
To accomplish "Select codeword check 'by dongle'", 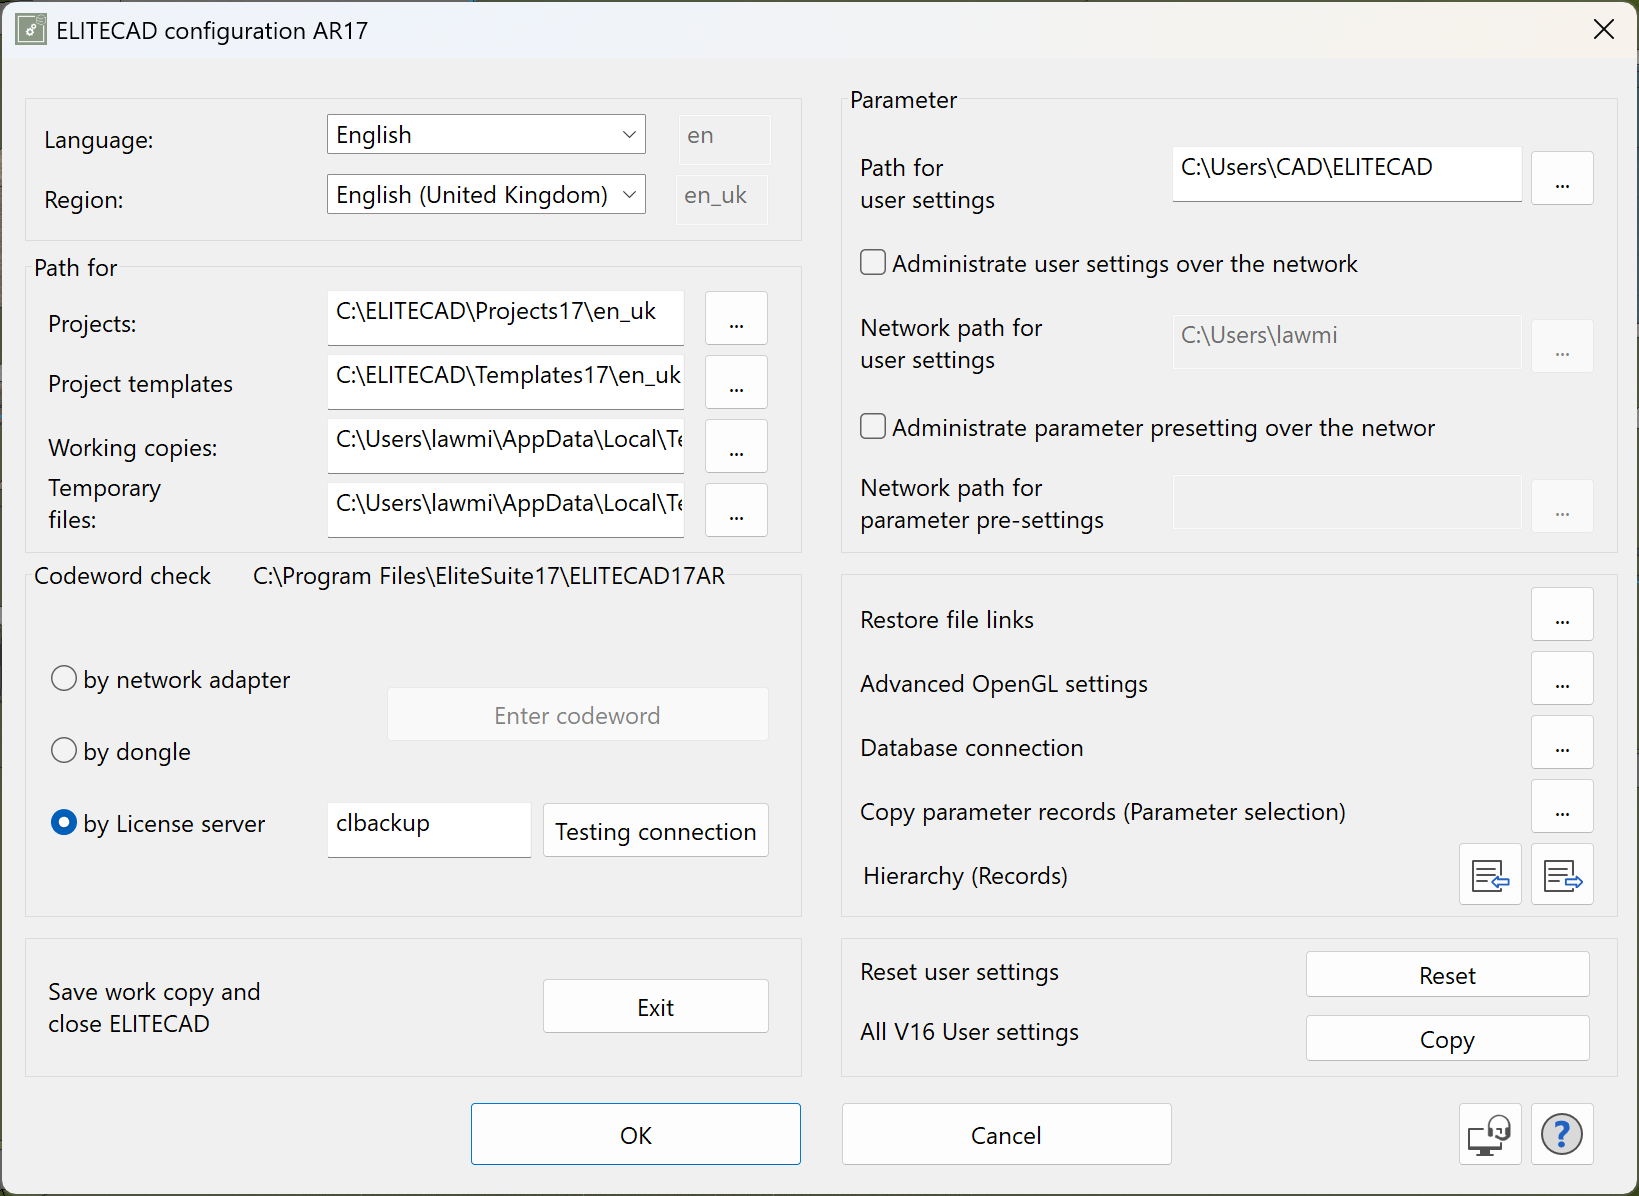I will 64,750.
